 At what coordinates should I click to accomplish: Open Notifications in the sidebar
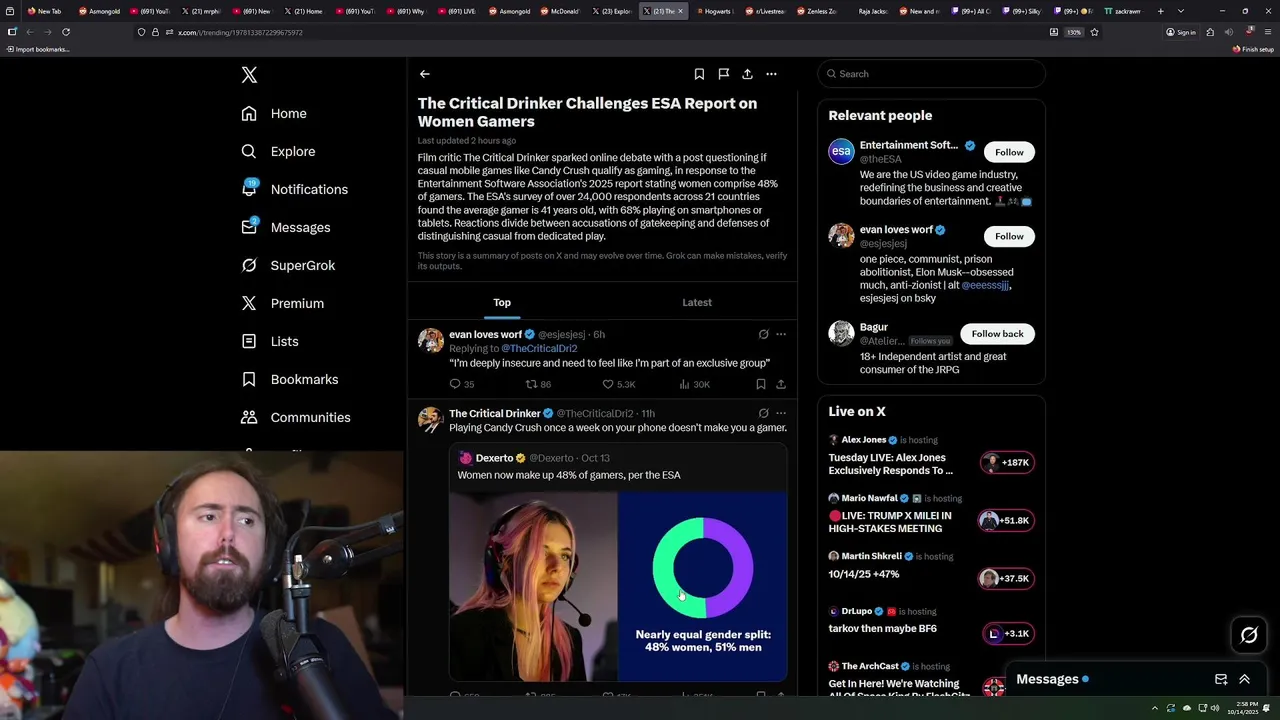pos(294,189)
